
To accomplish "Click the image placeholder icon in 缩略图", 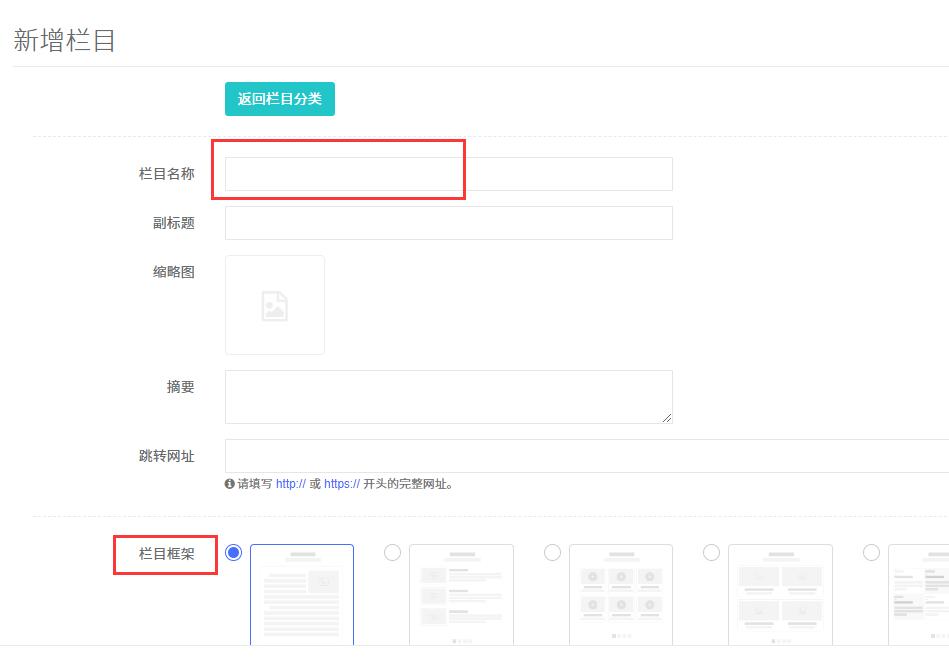I will tap(274, 305).
